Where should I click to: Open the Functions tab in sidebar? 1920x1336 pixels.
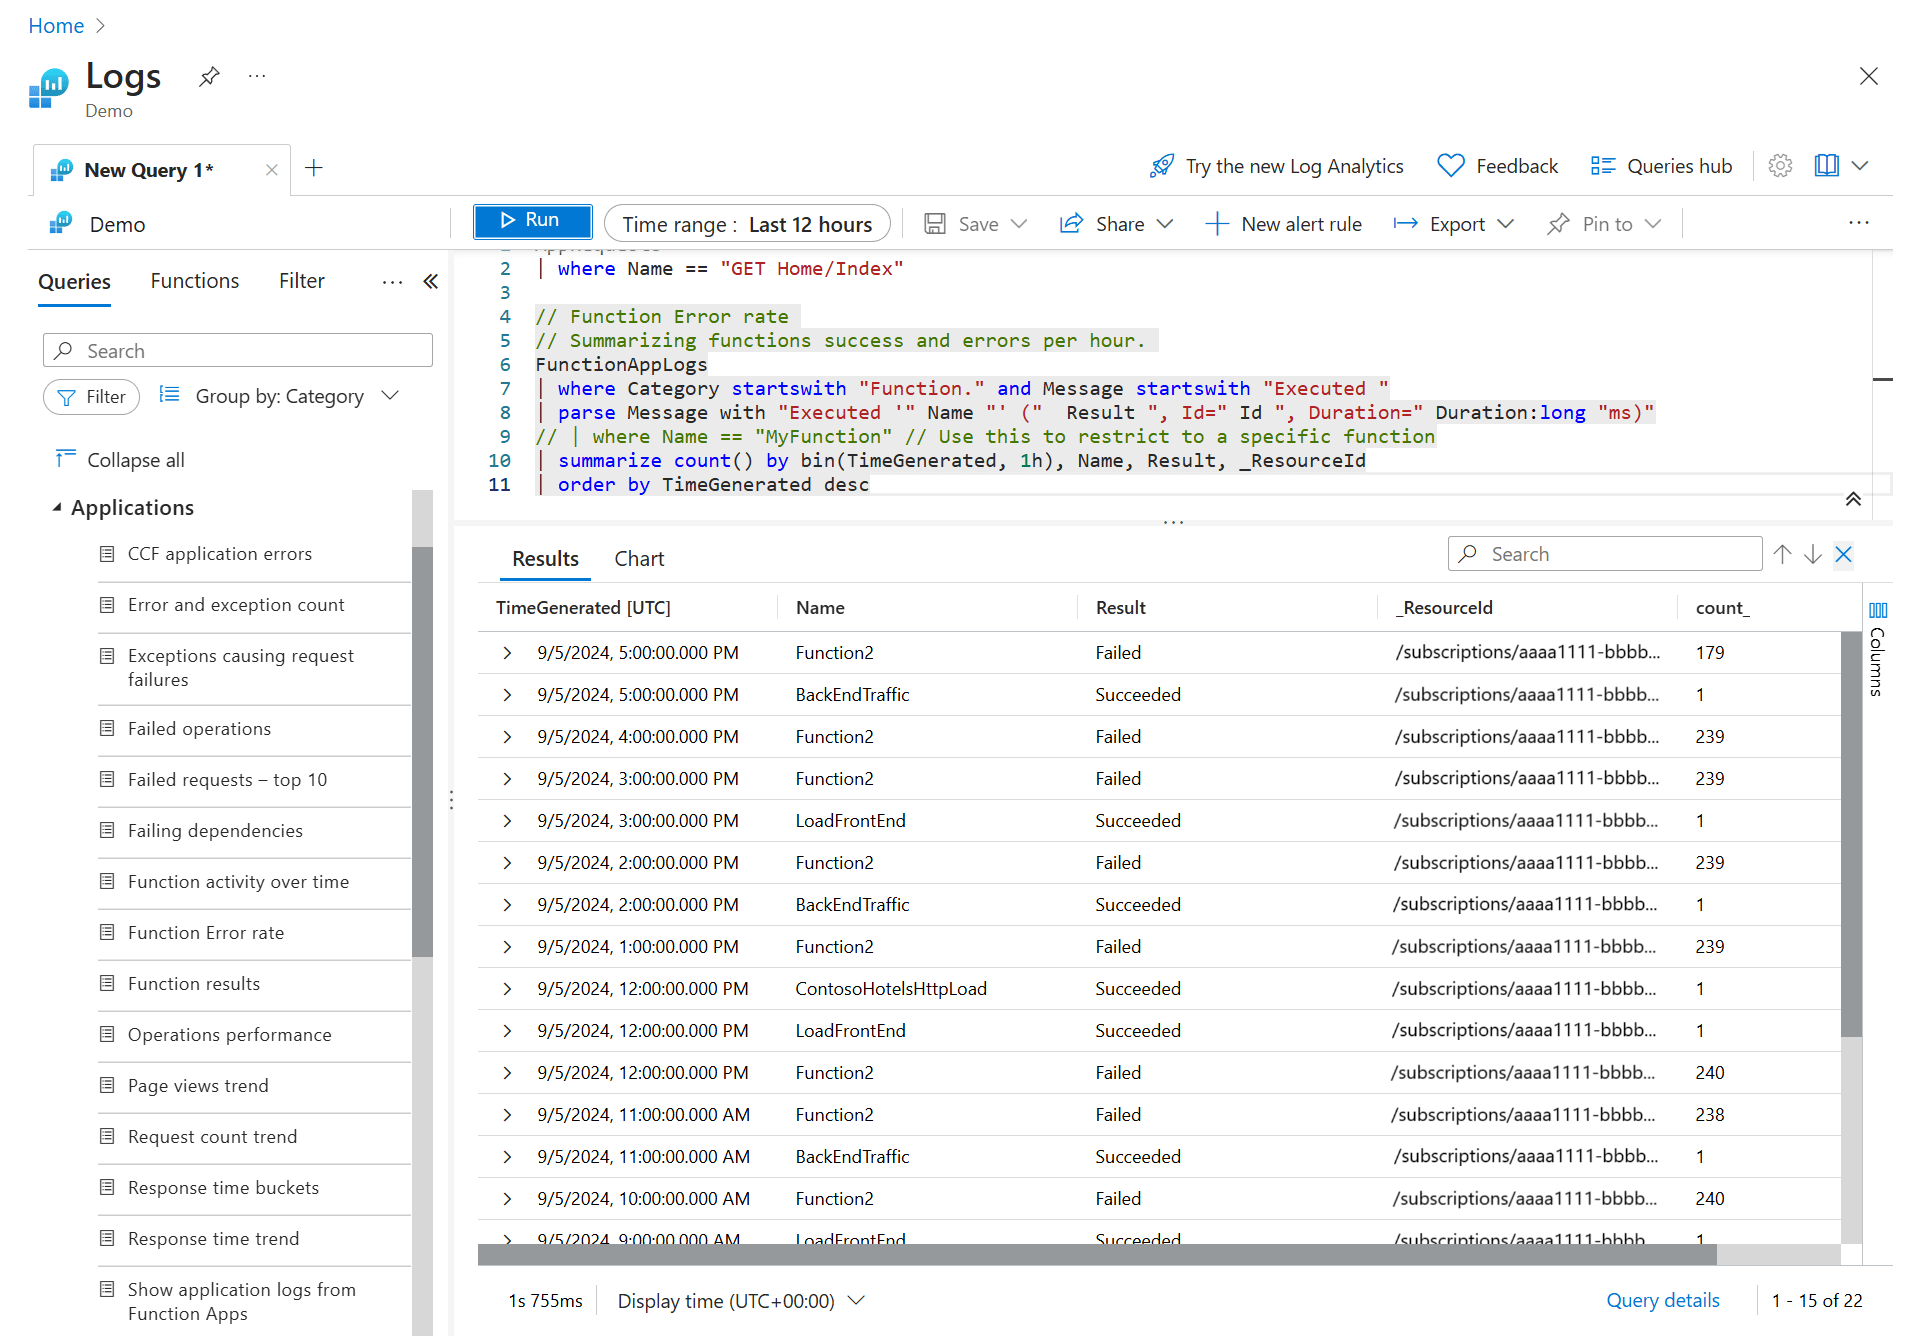point(194,281)
